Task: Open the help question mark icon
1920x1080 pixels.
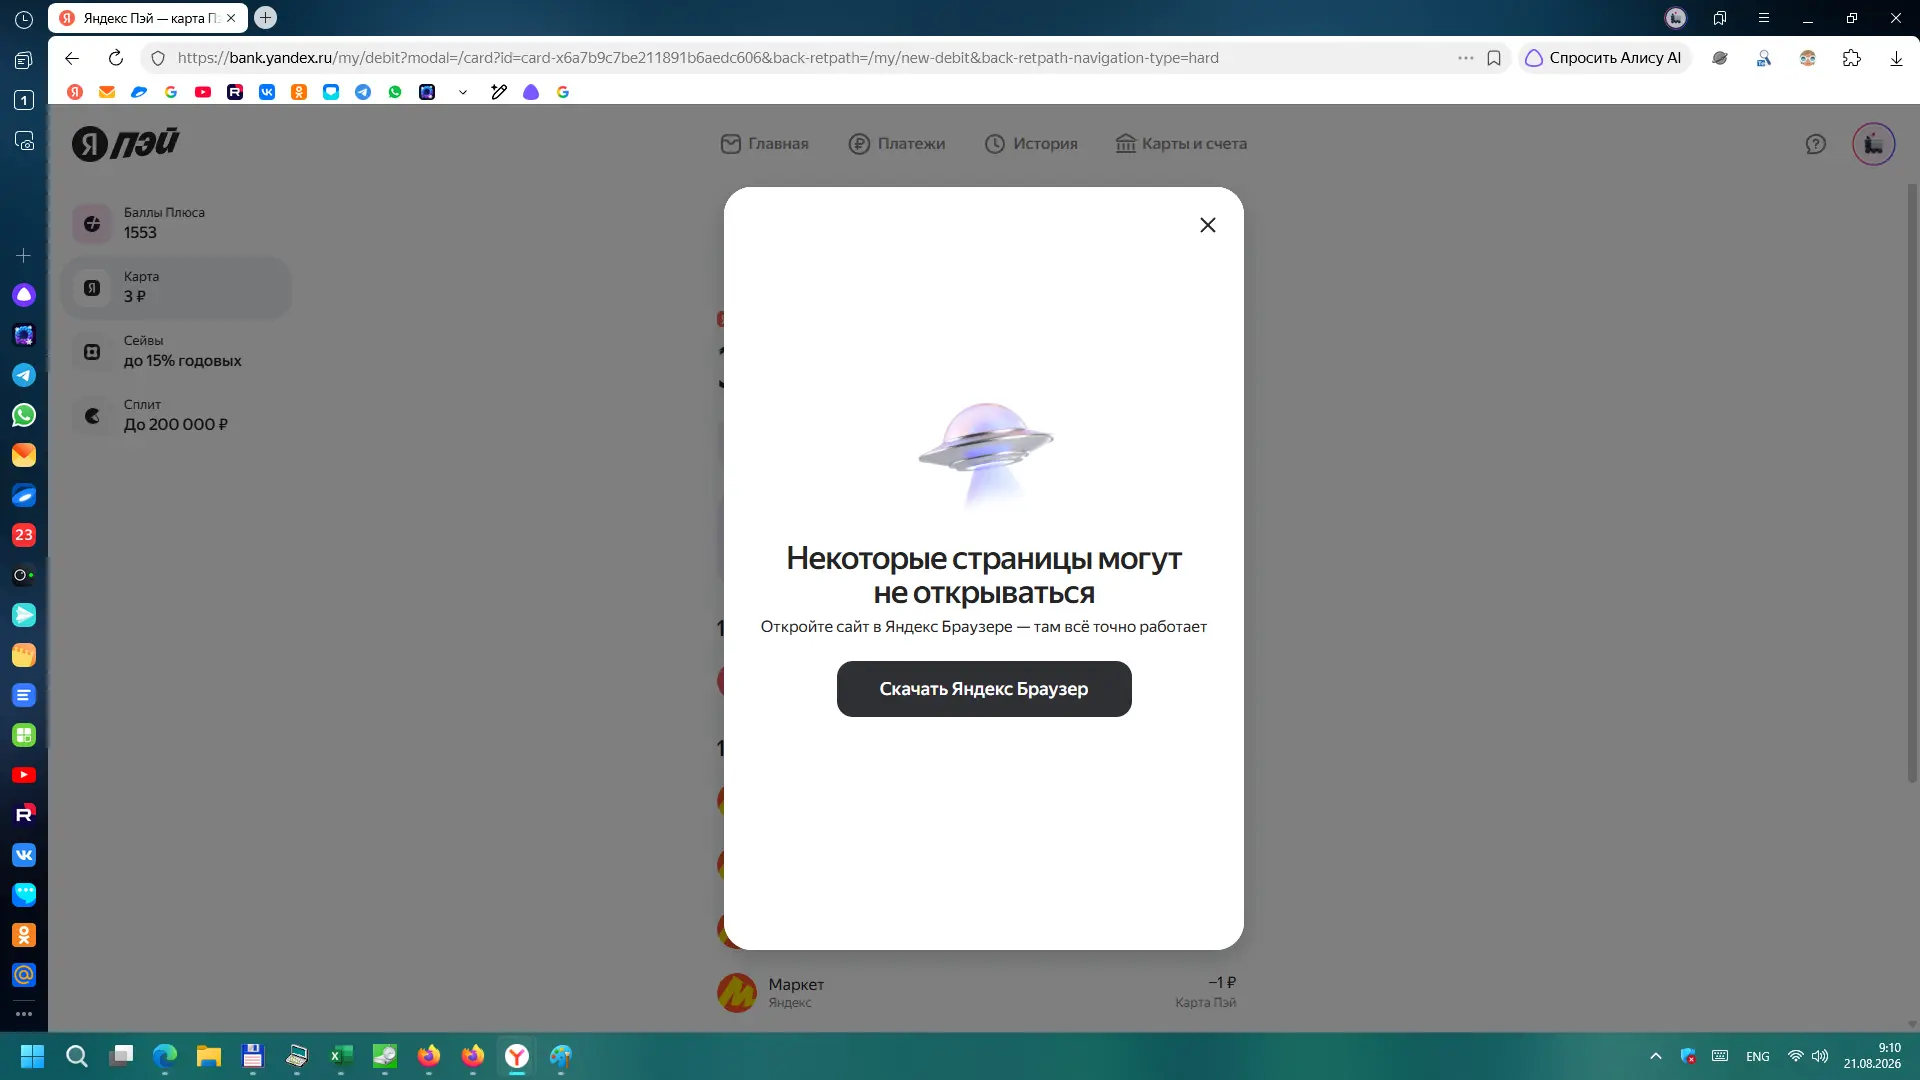Action: tap(1816, 144)
